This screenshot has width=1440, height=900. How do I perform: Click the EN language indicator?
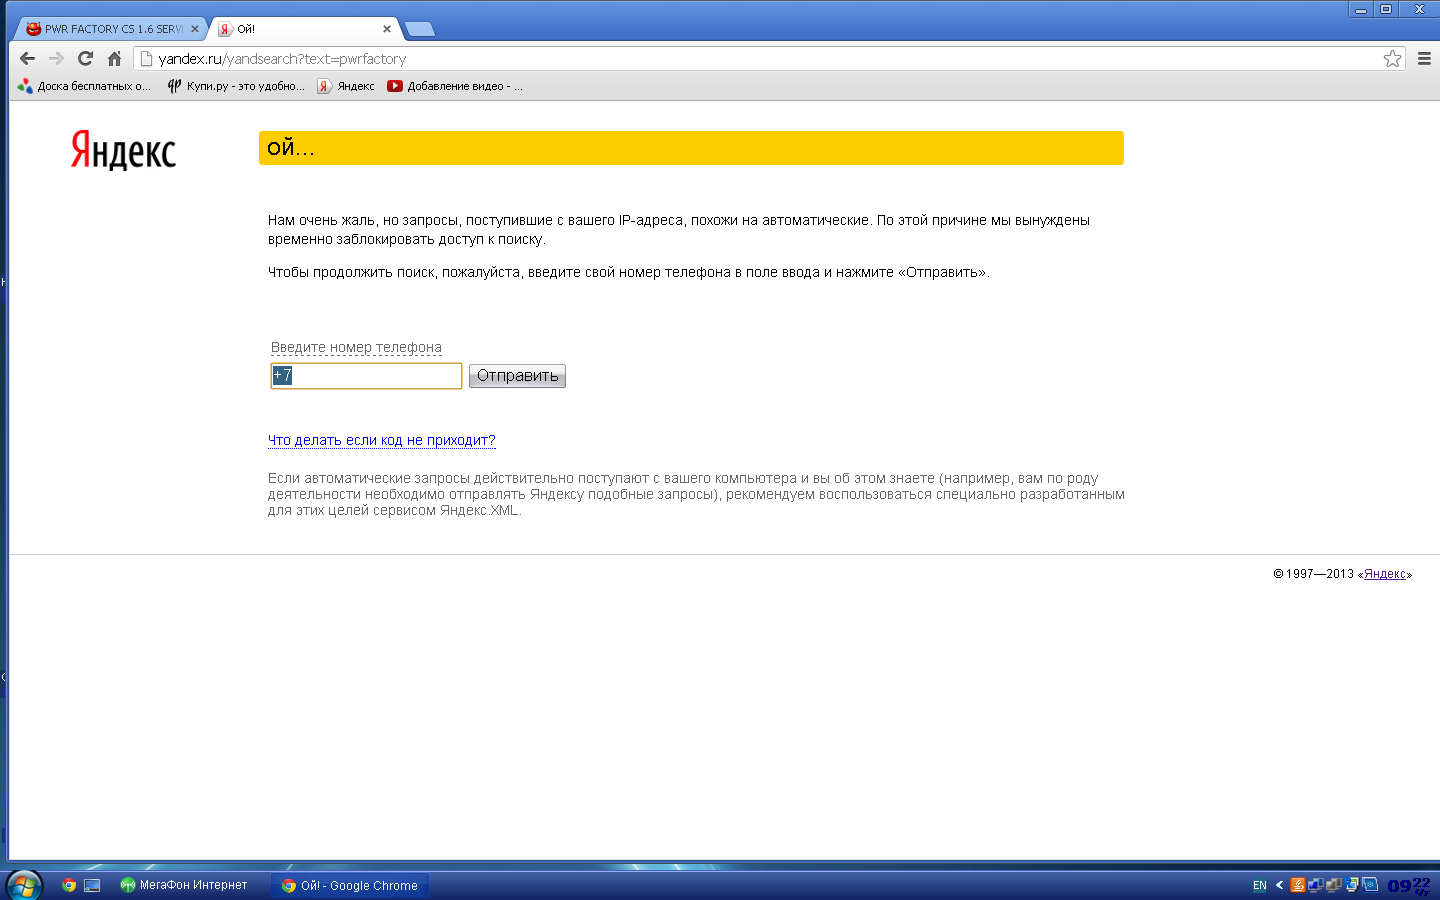coord(1260,886)
